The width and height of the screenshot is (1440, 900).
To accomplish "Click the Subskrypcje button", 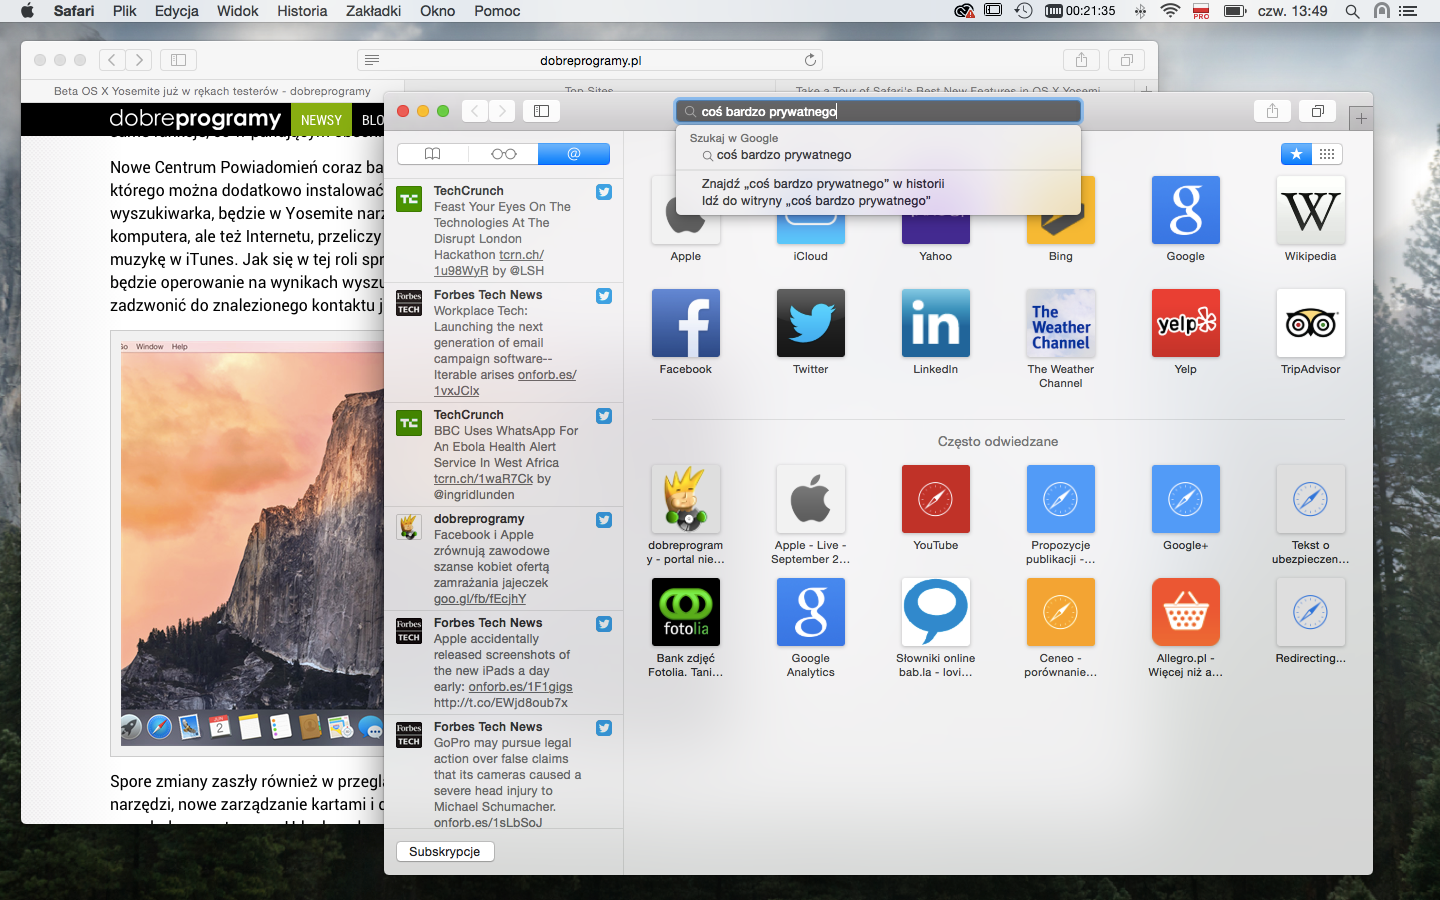I will click(x=445, y=852).
